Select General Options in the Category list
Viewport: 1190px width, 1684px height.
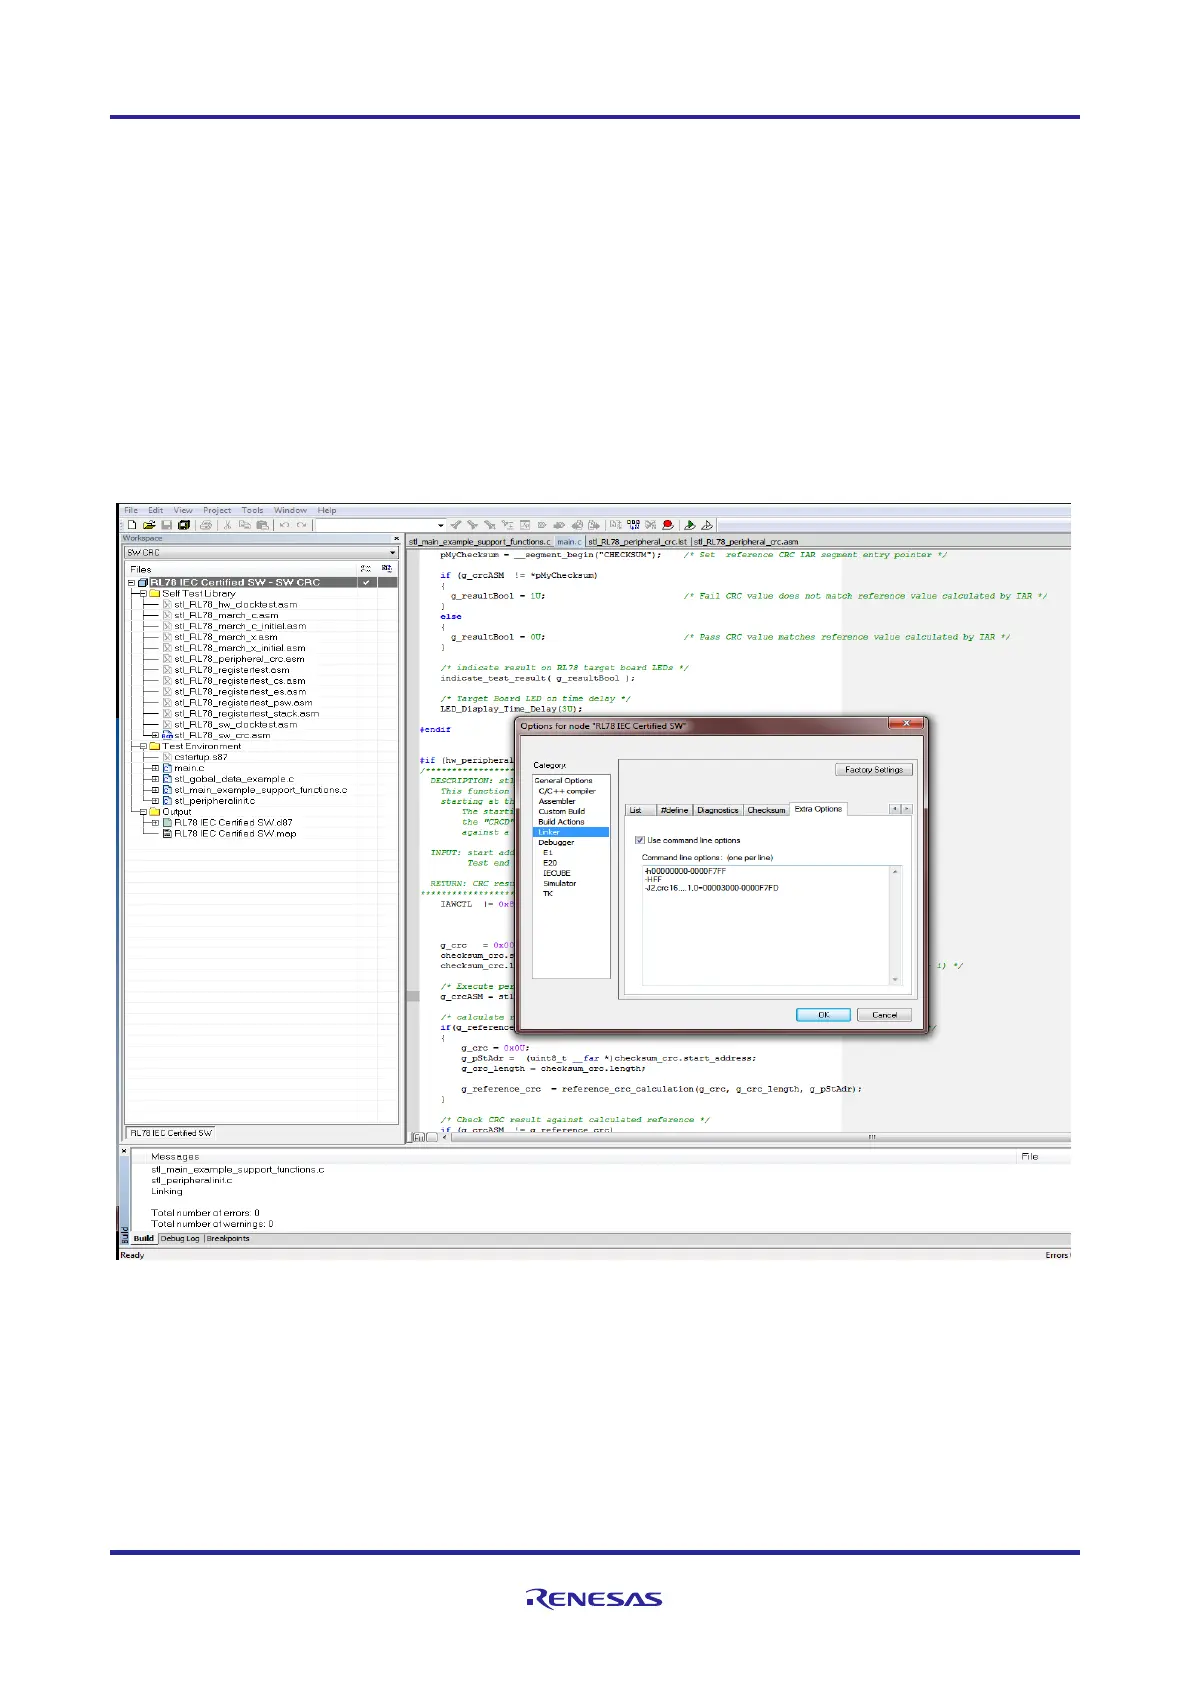point(563,781)
